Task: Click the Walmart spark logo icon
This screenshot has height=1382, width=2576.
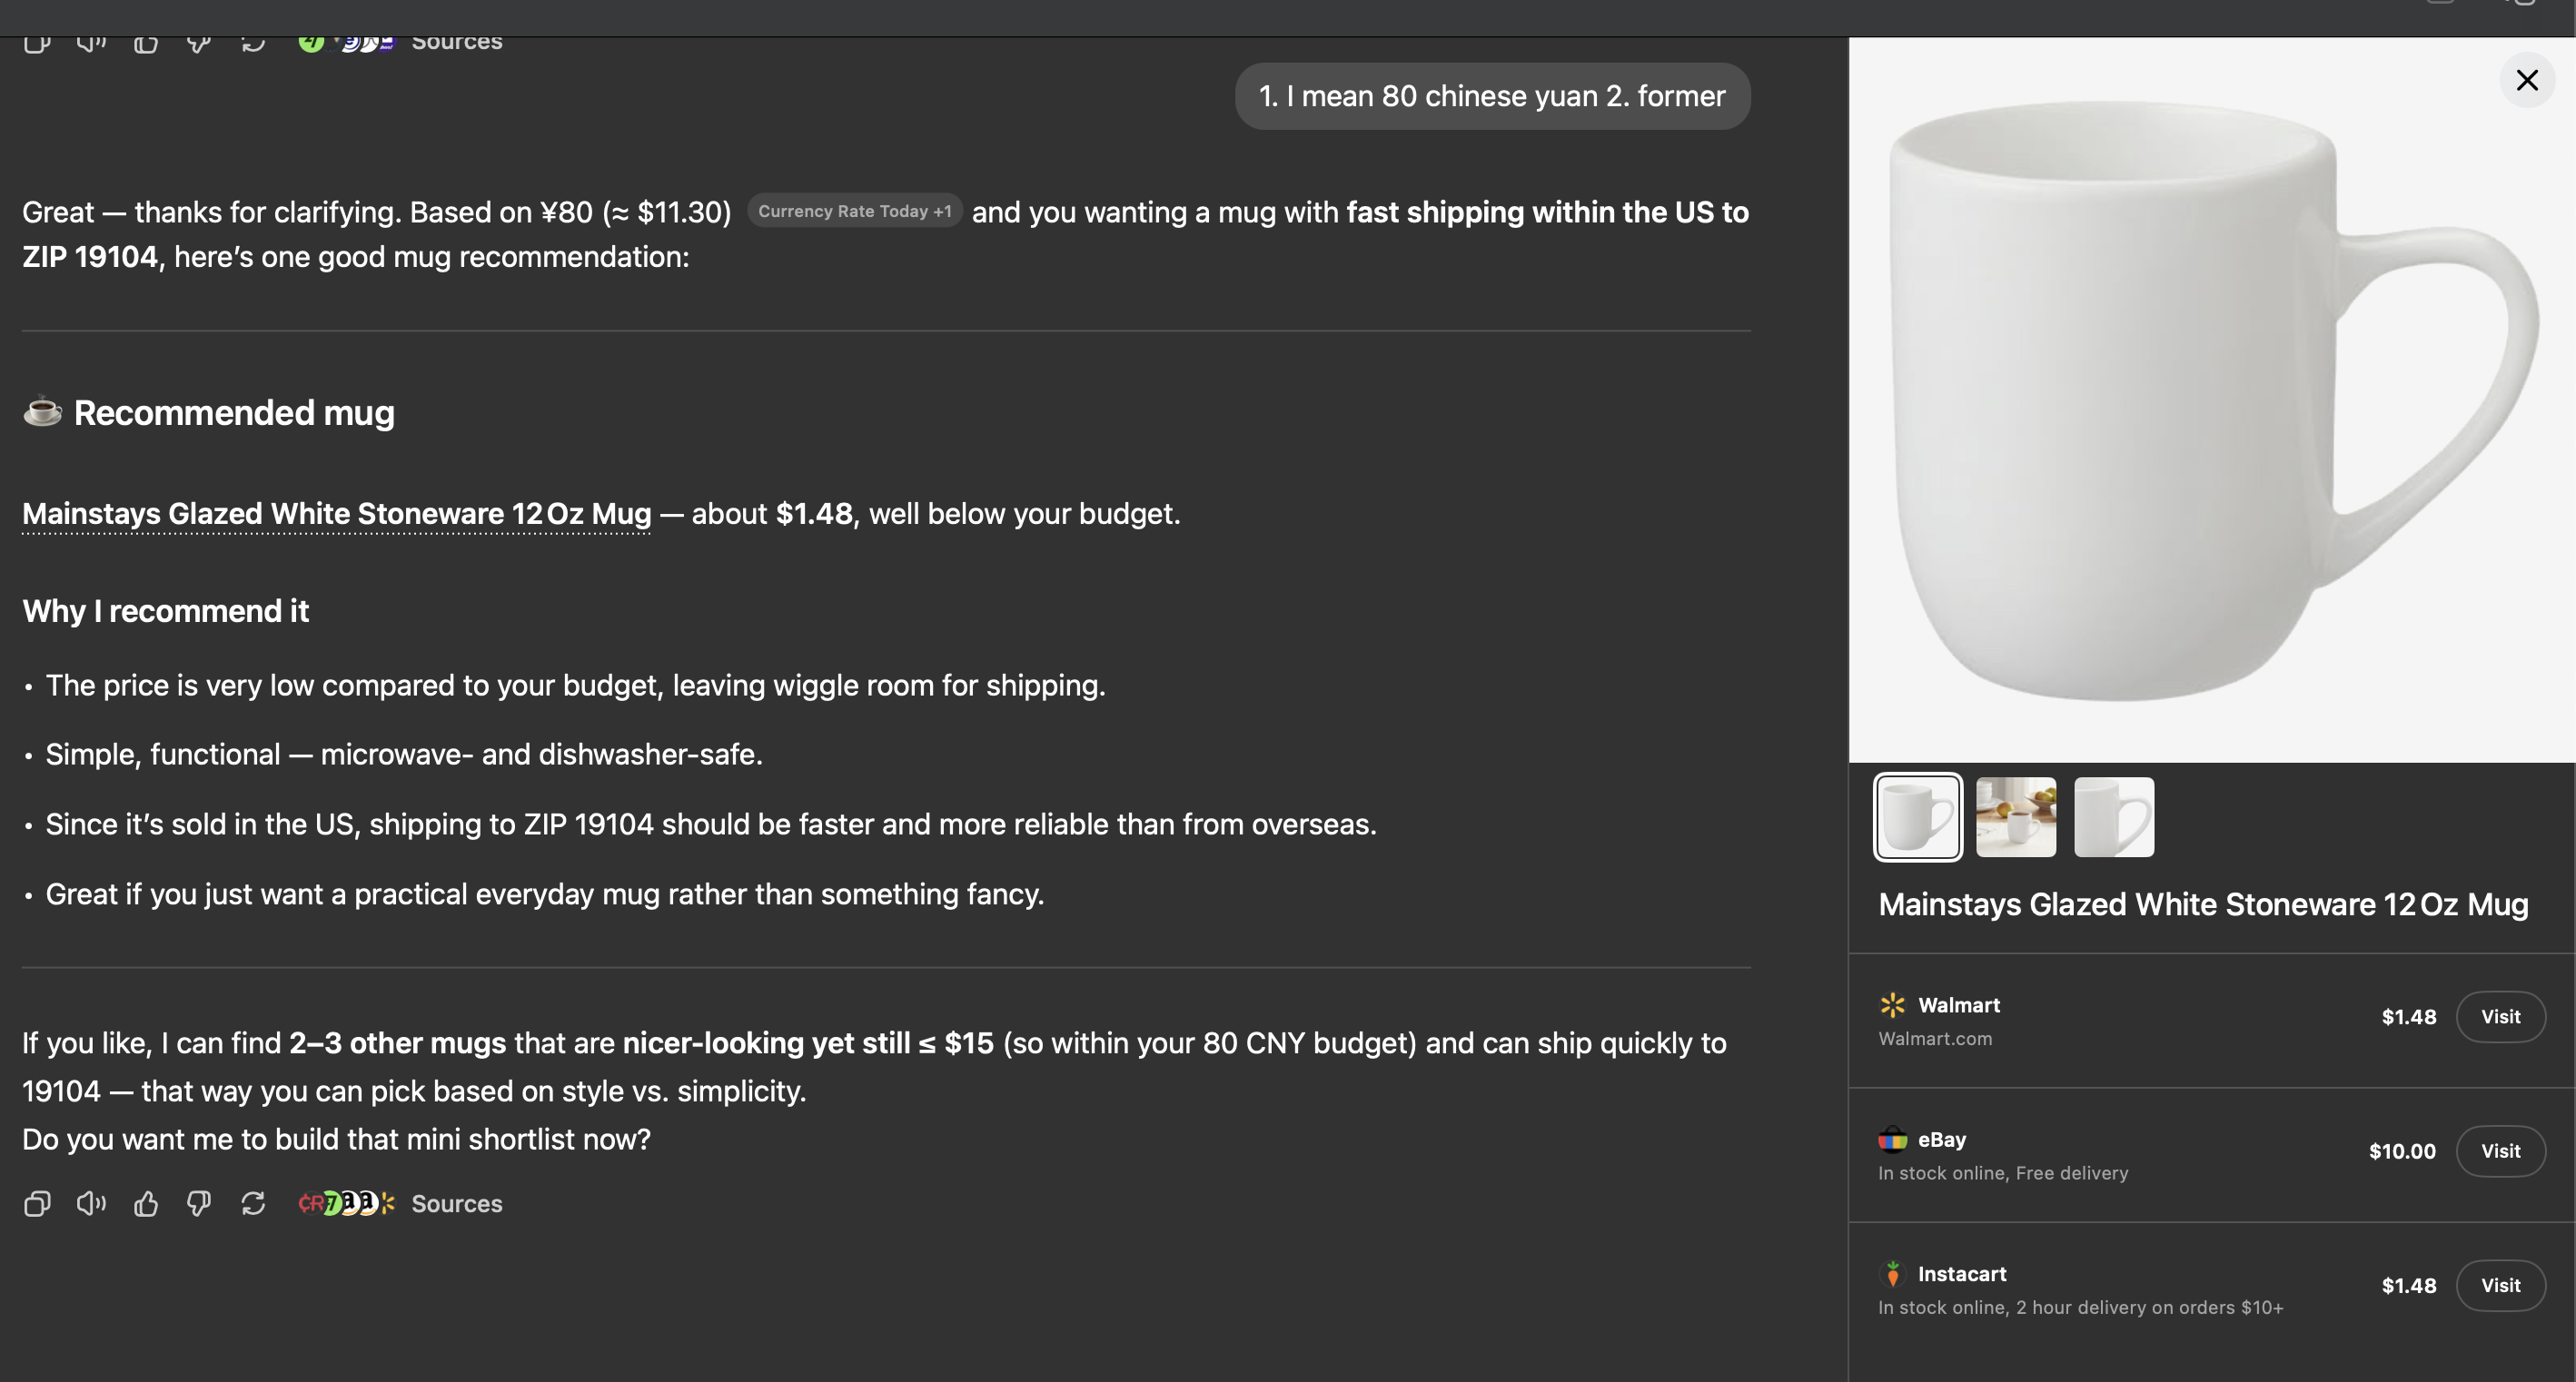Action: tap(1892, 1005)
